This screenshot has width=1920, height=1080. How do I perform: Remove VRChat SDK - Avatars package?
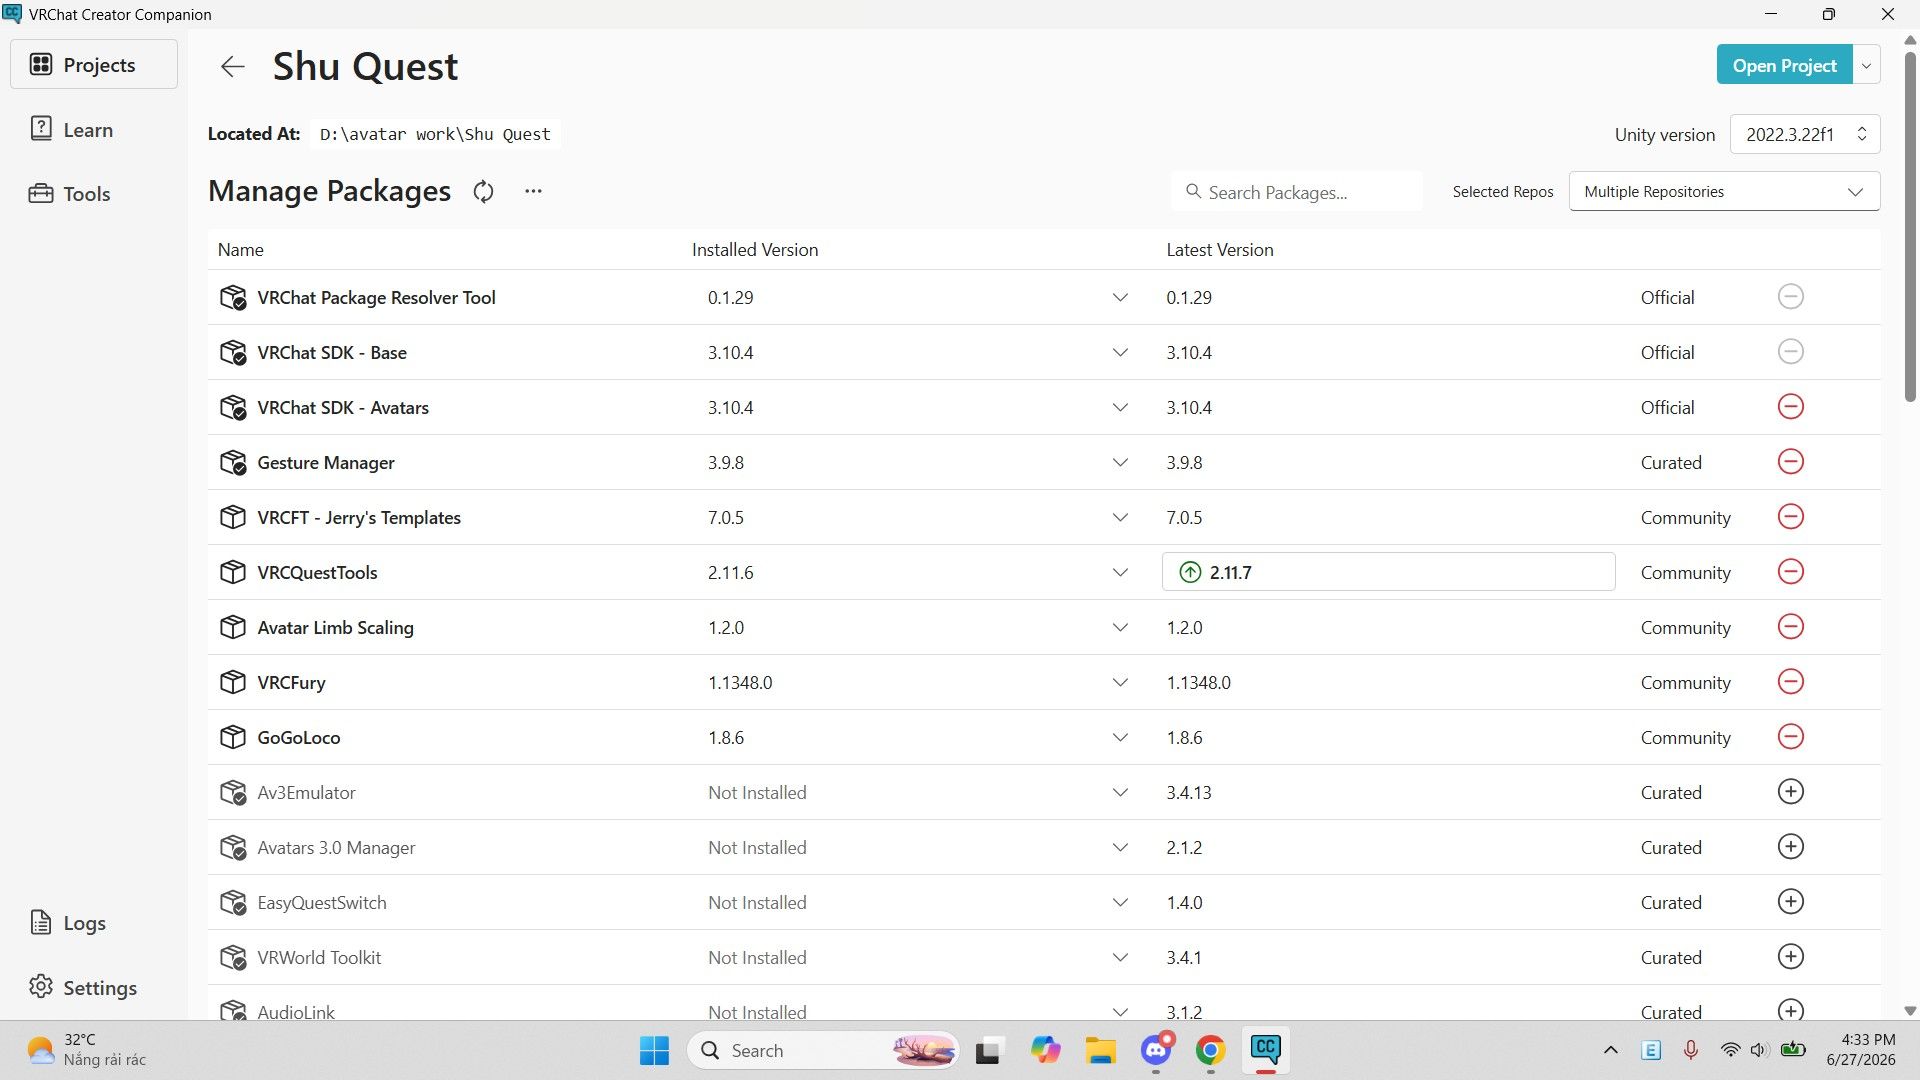coord(1790,407)
